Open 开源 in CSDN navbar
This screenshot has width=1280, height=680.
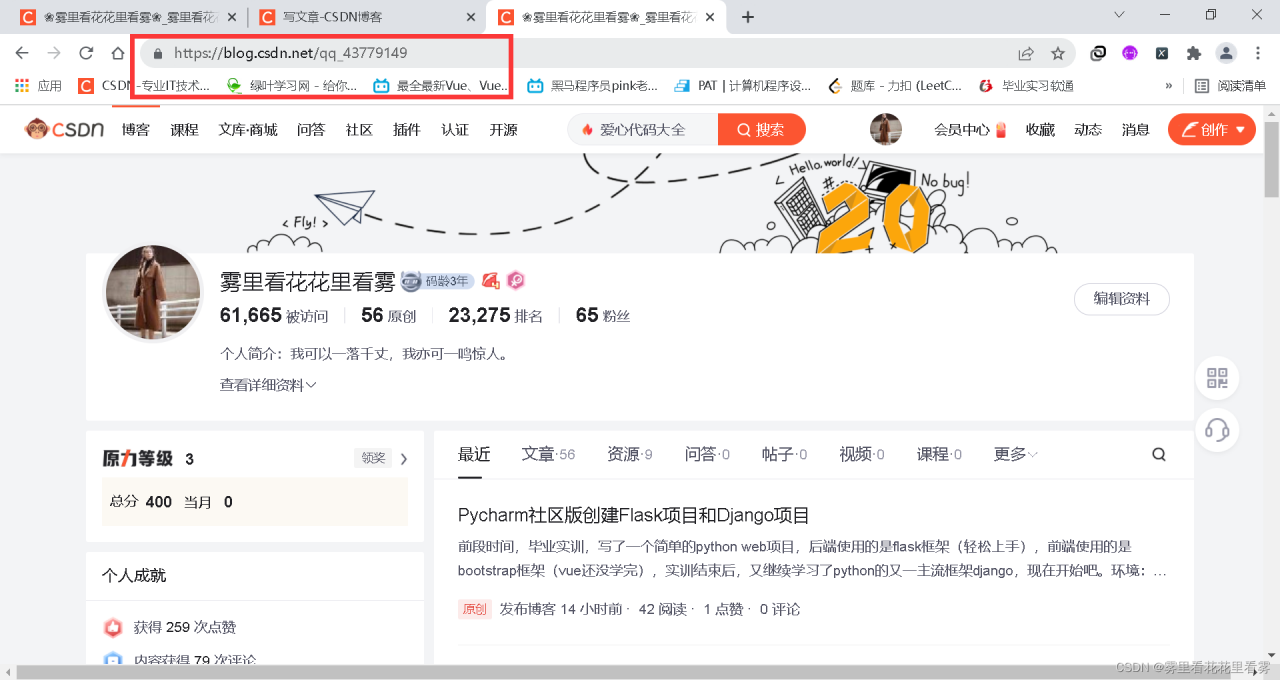[503, 129]
